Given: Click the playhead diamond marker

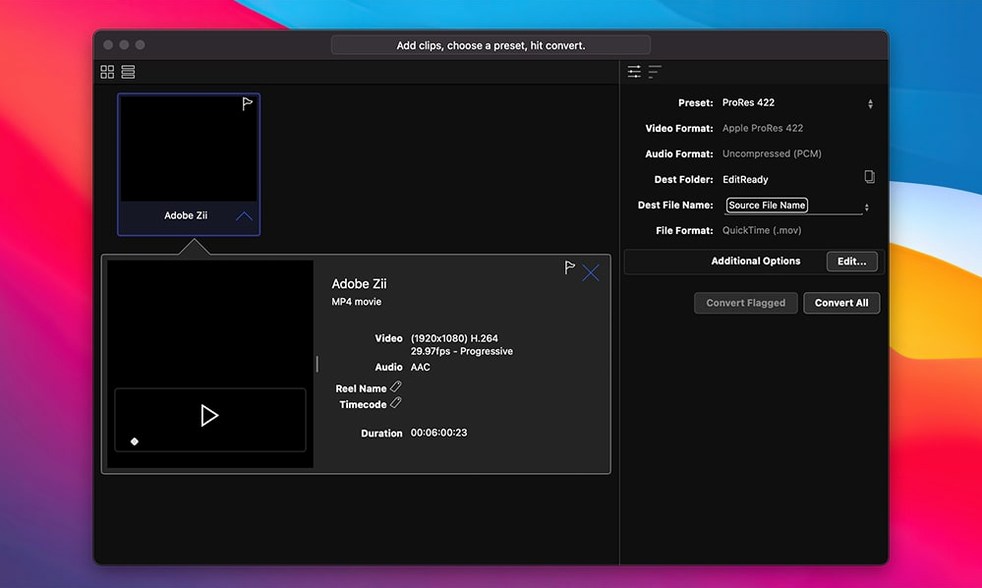Looking at the screenshot, I should [134, 441].
